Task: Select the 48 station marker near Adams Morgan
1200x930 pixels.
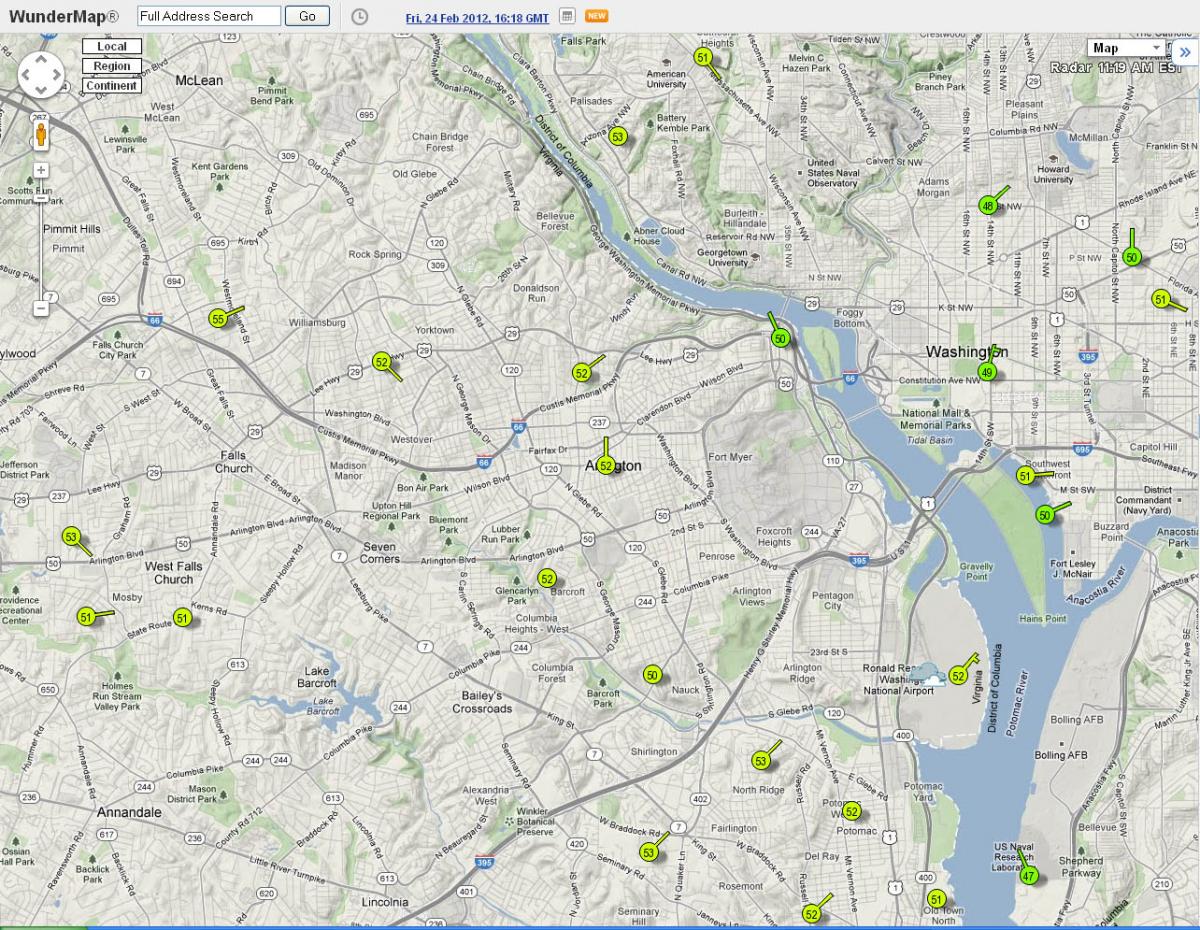Action: tap(988, 206)
